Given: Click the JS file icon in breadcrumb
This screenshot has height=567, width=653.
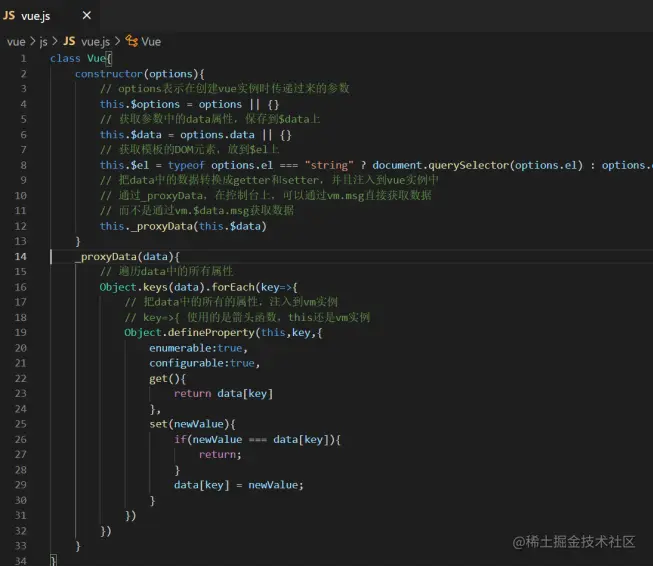Looking at the screenshot, I should click(69, 41).
